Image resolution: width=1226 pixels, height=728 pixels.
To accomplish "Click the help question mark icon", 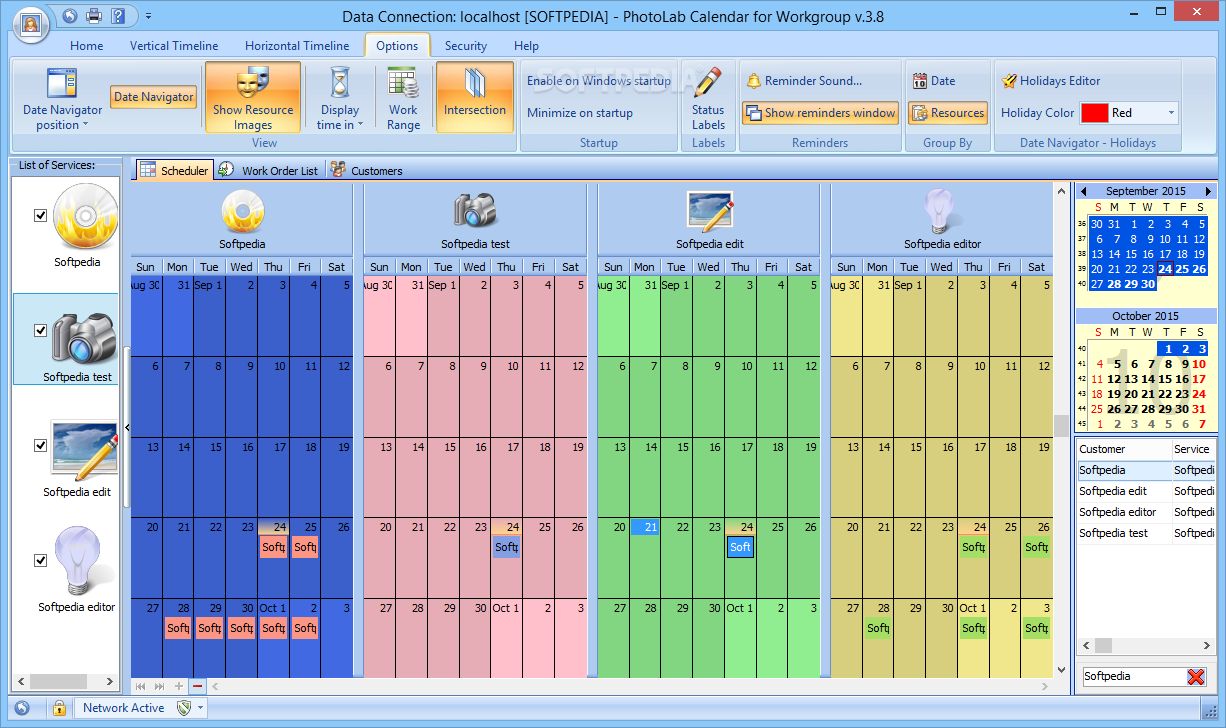I will coord(119,16).
